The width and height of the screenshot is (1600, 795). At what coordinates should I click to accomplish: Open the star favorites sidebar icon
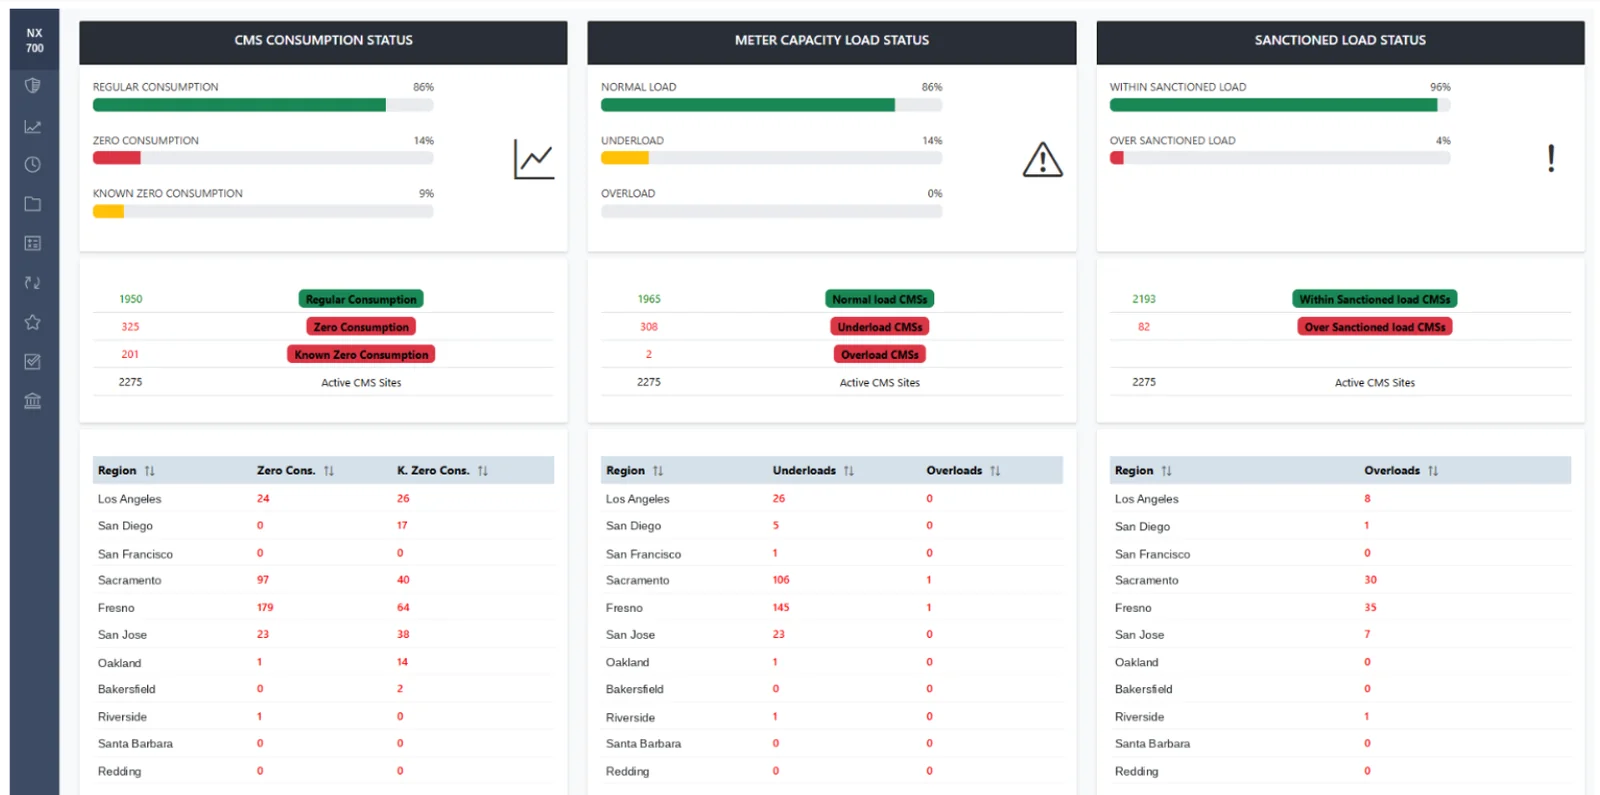pos(33,322)
